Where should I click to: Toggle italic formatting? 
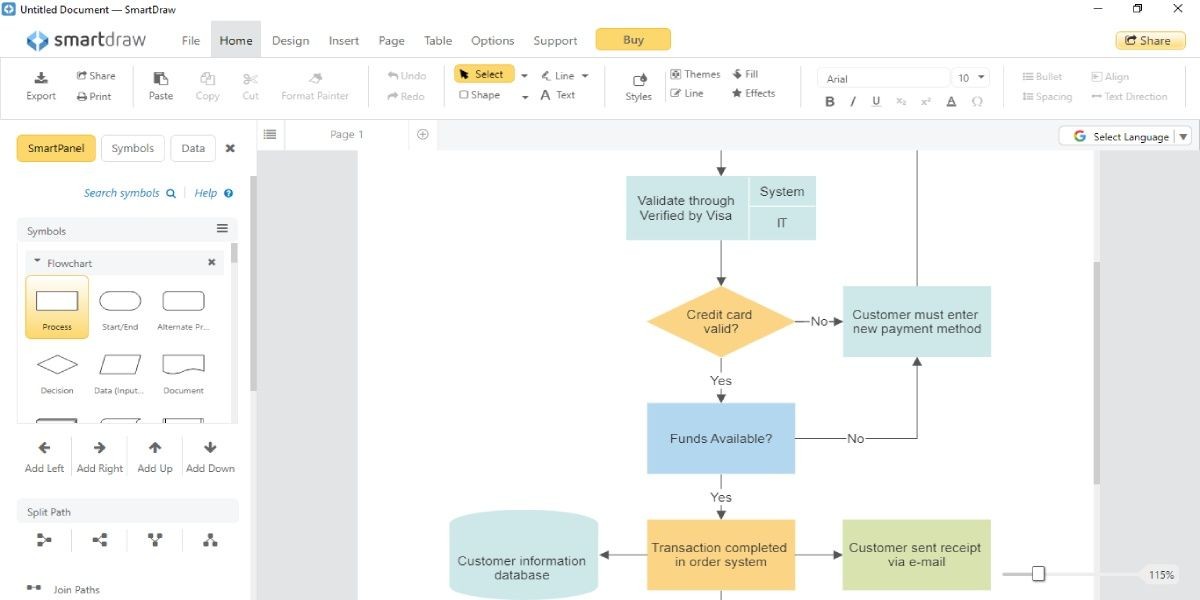(853, 101)
